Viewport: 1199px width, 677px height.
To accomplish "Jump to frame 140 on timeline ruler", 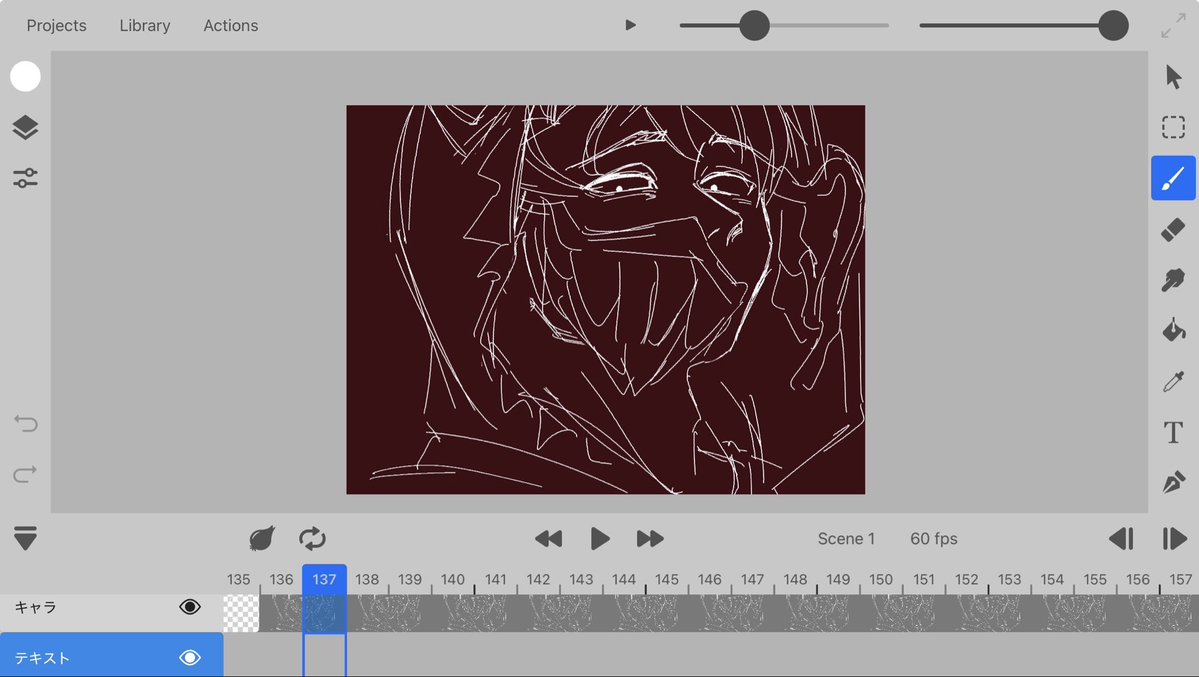I will 453,579.
